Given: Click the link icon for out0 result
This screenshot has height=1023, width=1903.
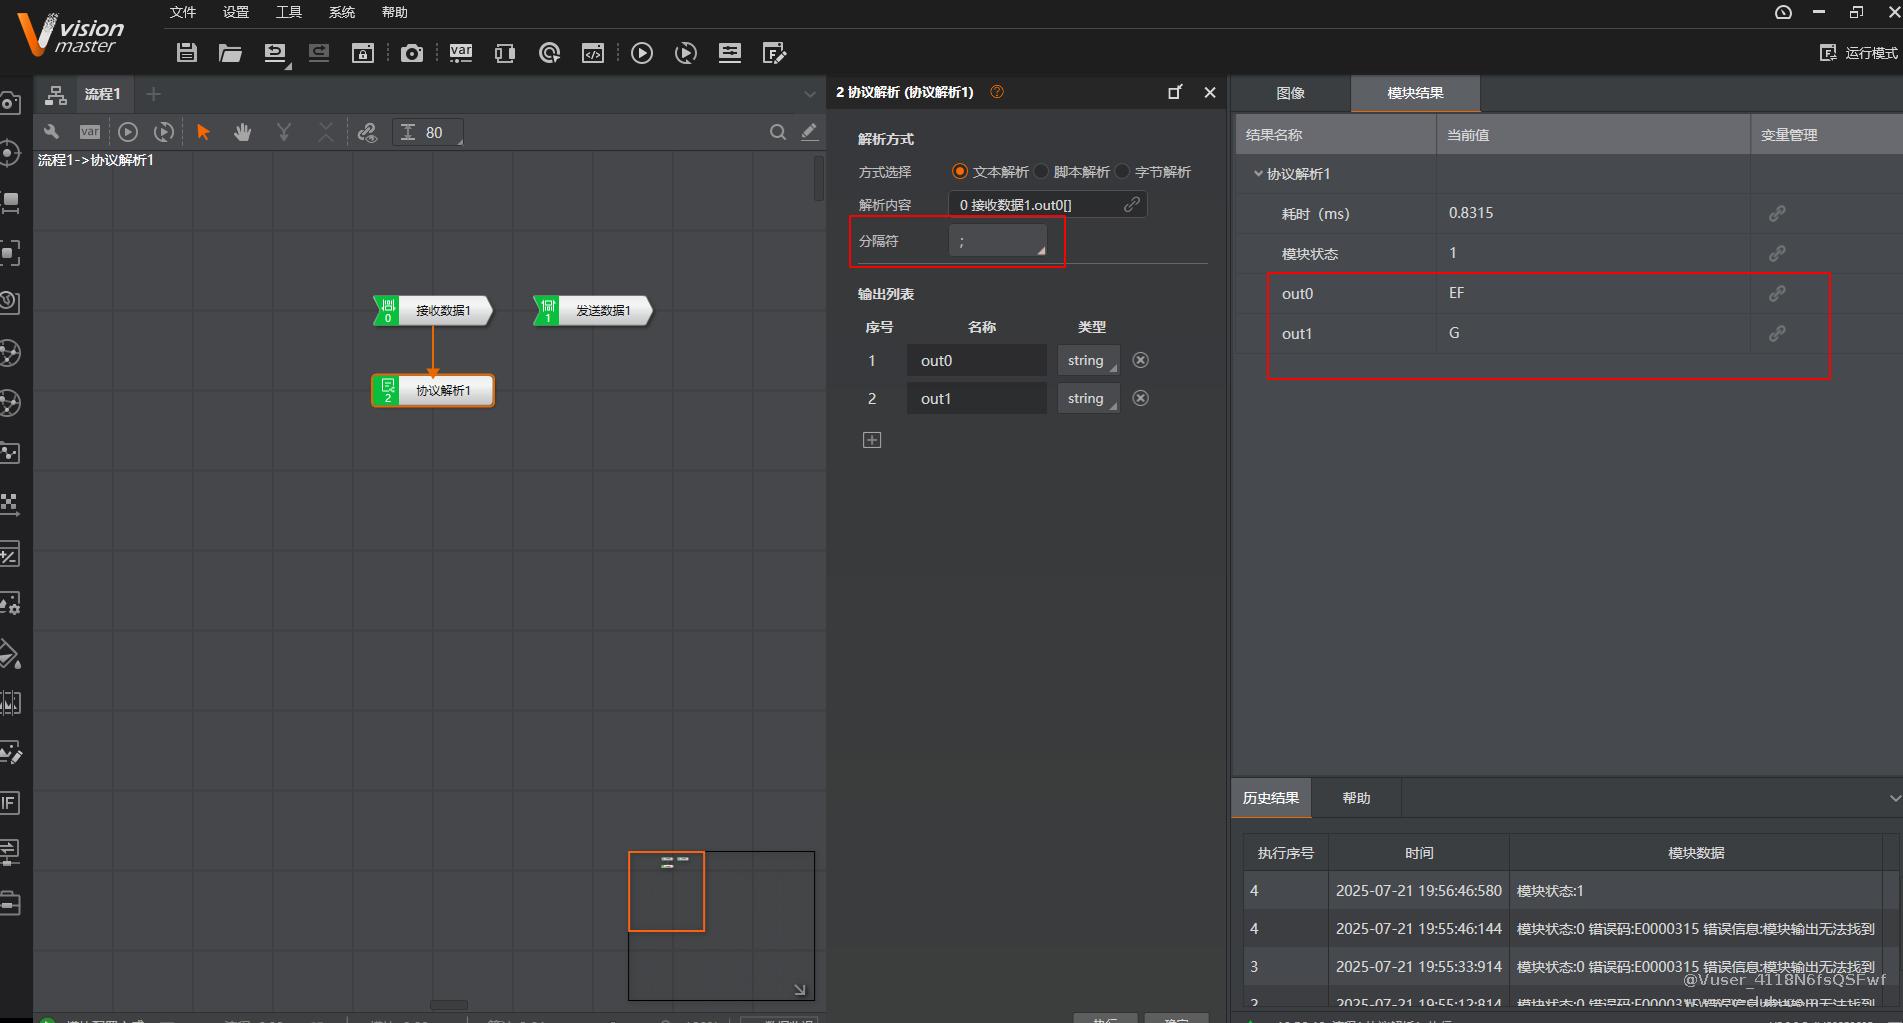Looking at the screenshot, I should (x=1777, y=293).
